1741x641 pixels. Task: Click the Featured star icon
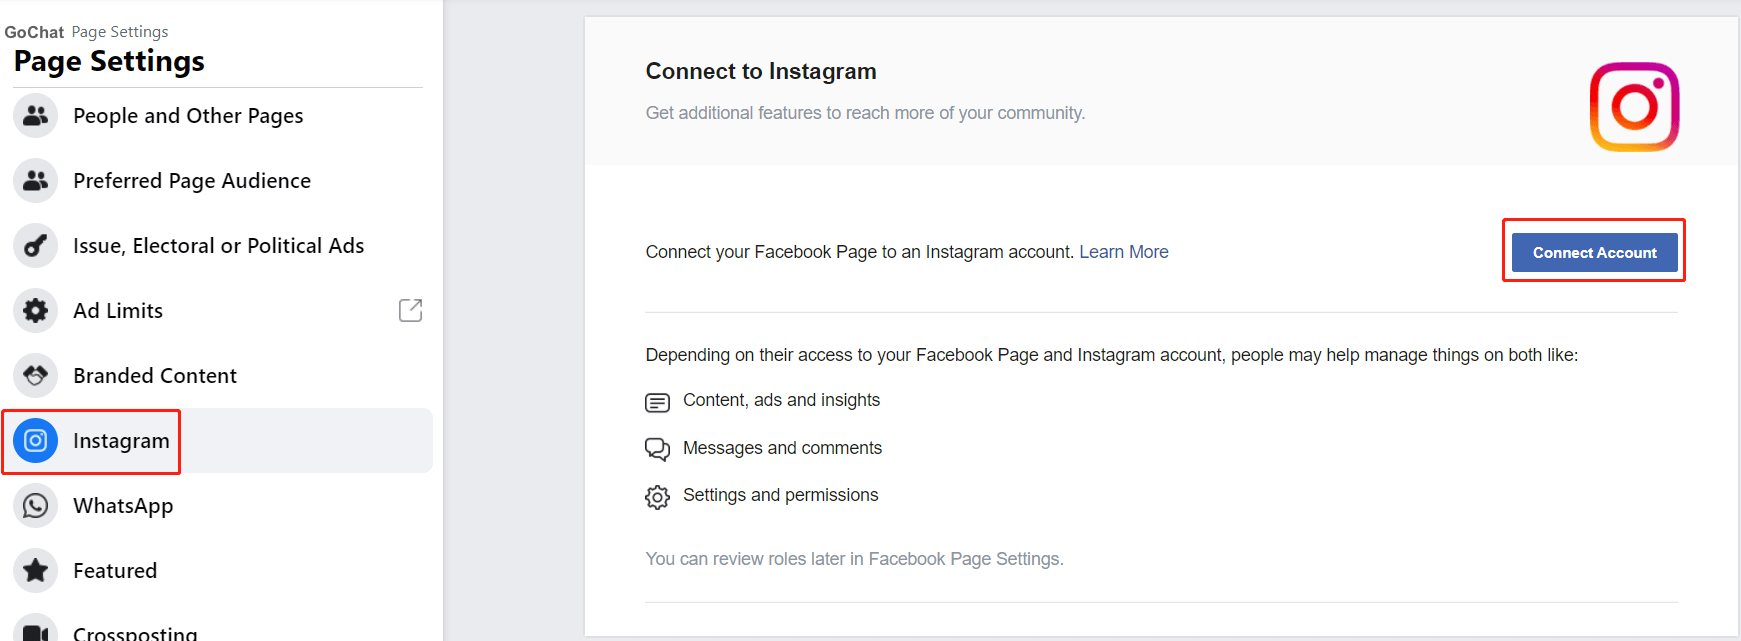[36, 571]
